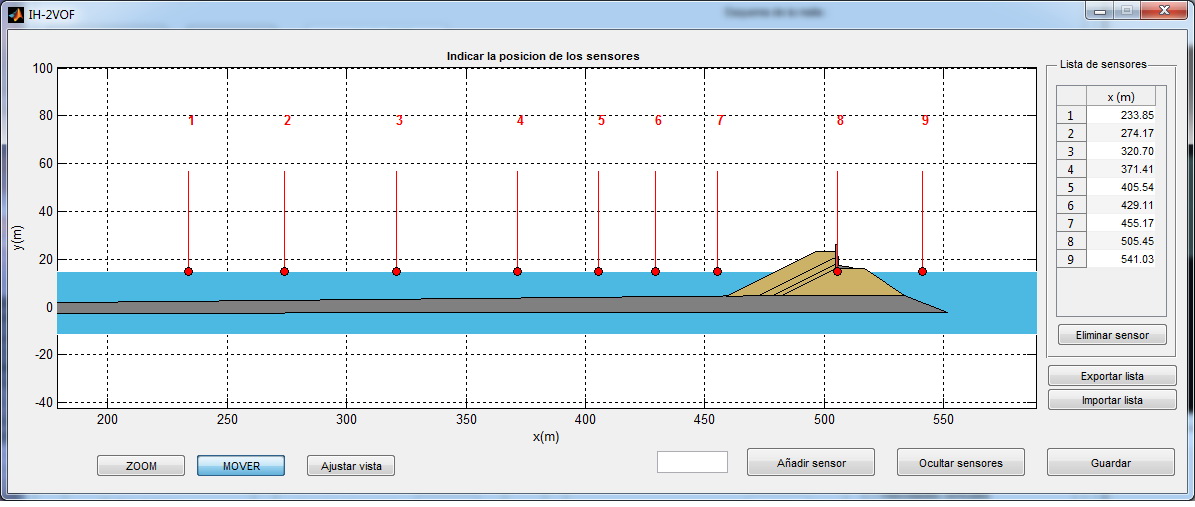Click red sensor 4 marker dot on plot

pos(517,272)
